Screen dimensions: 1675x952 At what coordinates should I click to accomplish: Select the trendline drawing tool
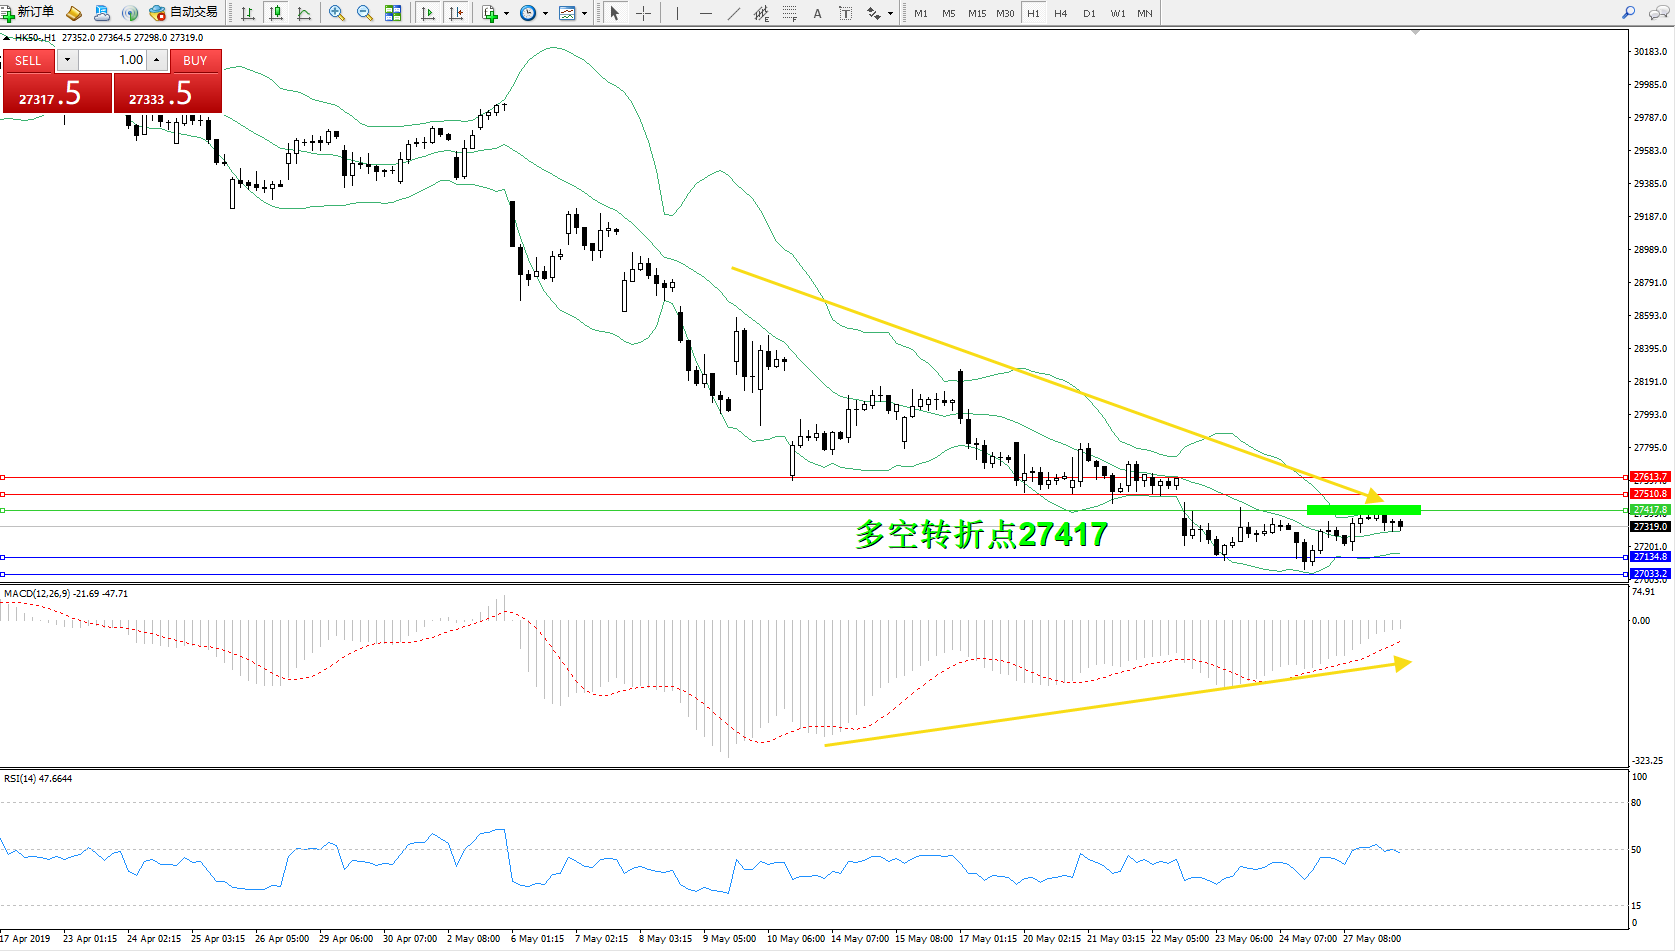point(734,13)
